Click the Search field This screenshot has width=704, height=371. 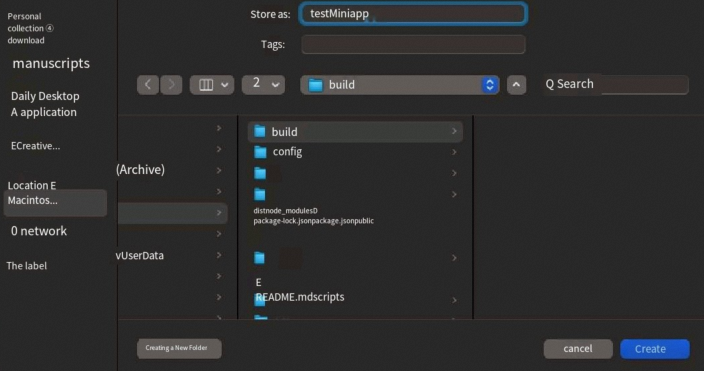point(616,84)
